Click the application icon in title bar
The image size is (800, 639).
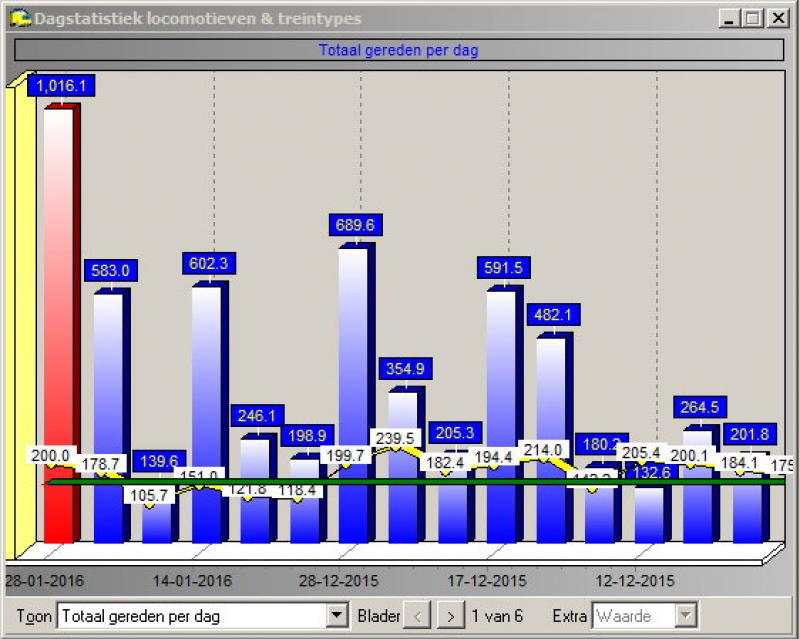19,18
